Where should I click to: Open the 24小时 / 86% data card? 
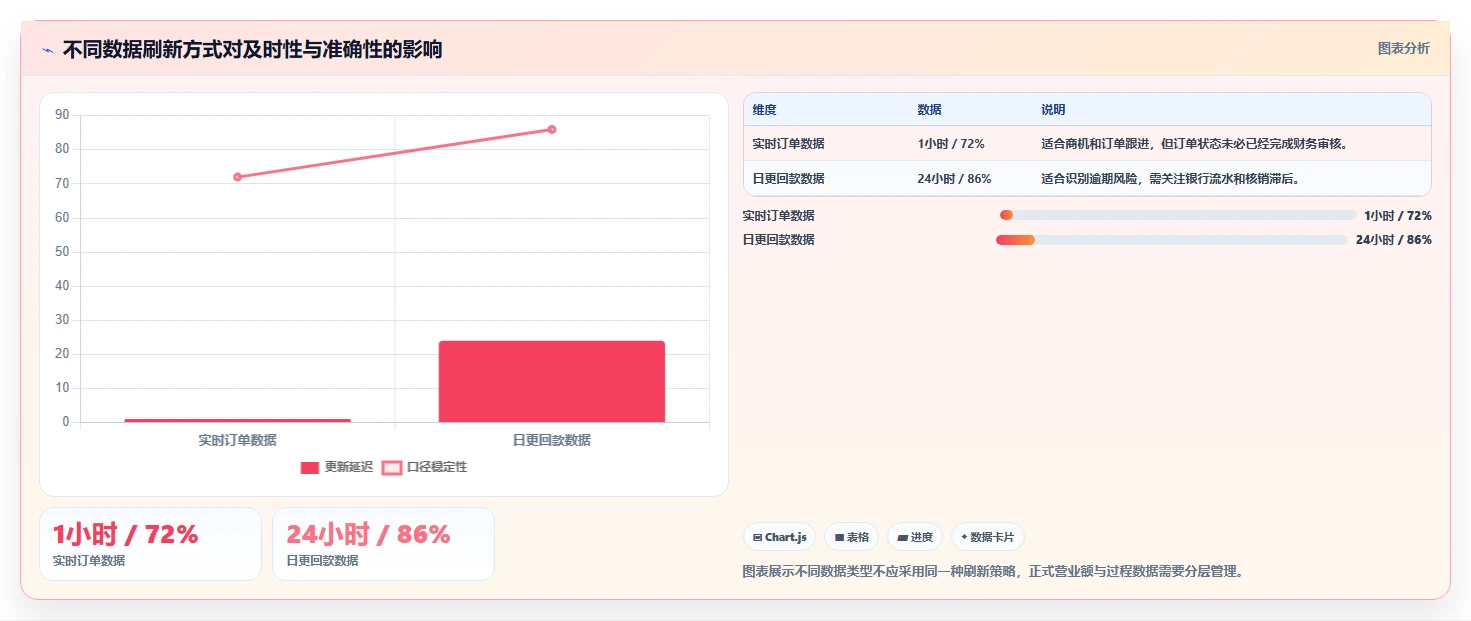(383, 544)
